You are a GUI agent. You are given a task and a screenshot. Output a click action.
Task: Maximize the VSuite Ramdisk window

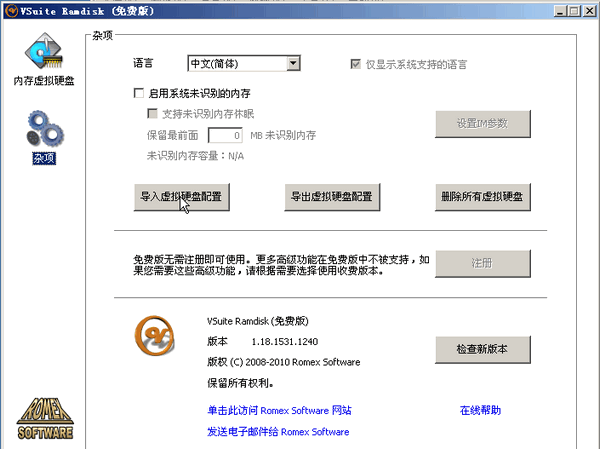(x=574, y=11)
